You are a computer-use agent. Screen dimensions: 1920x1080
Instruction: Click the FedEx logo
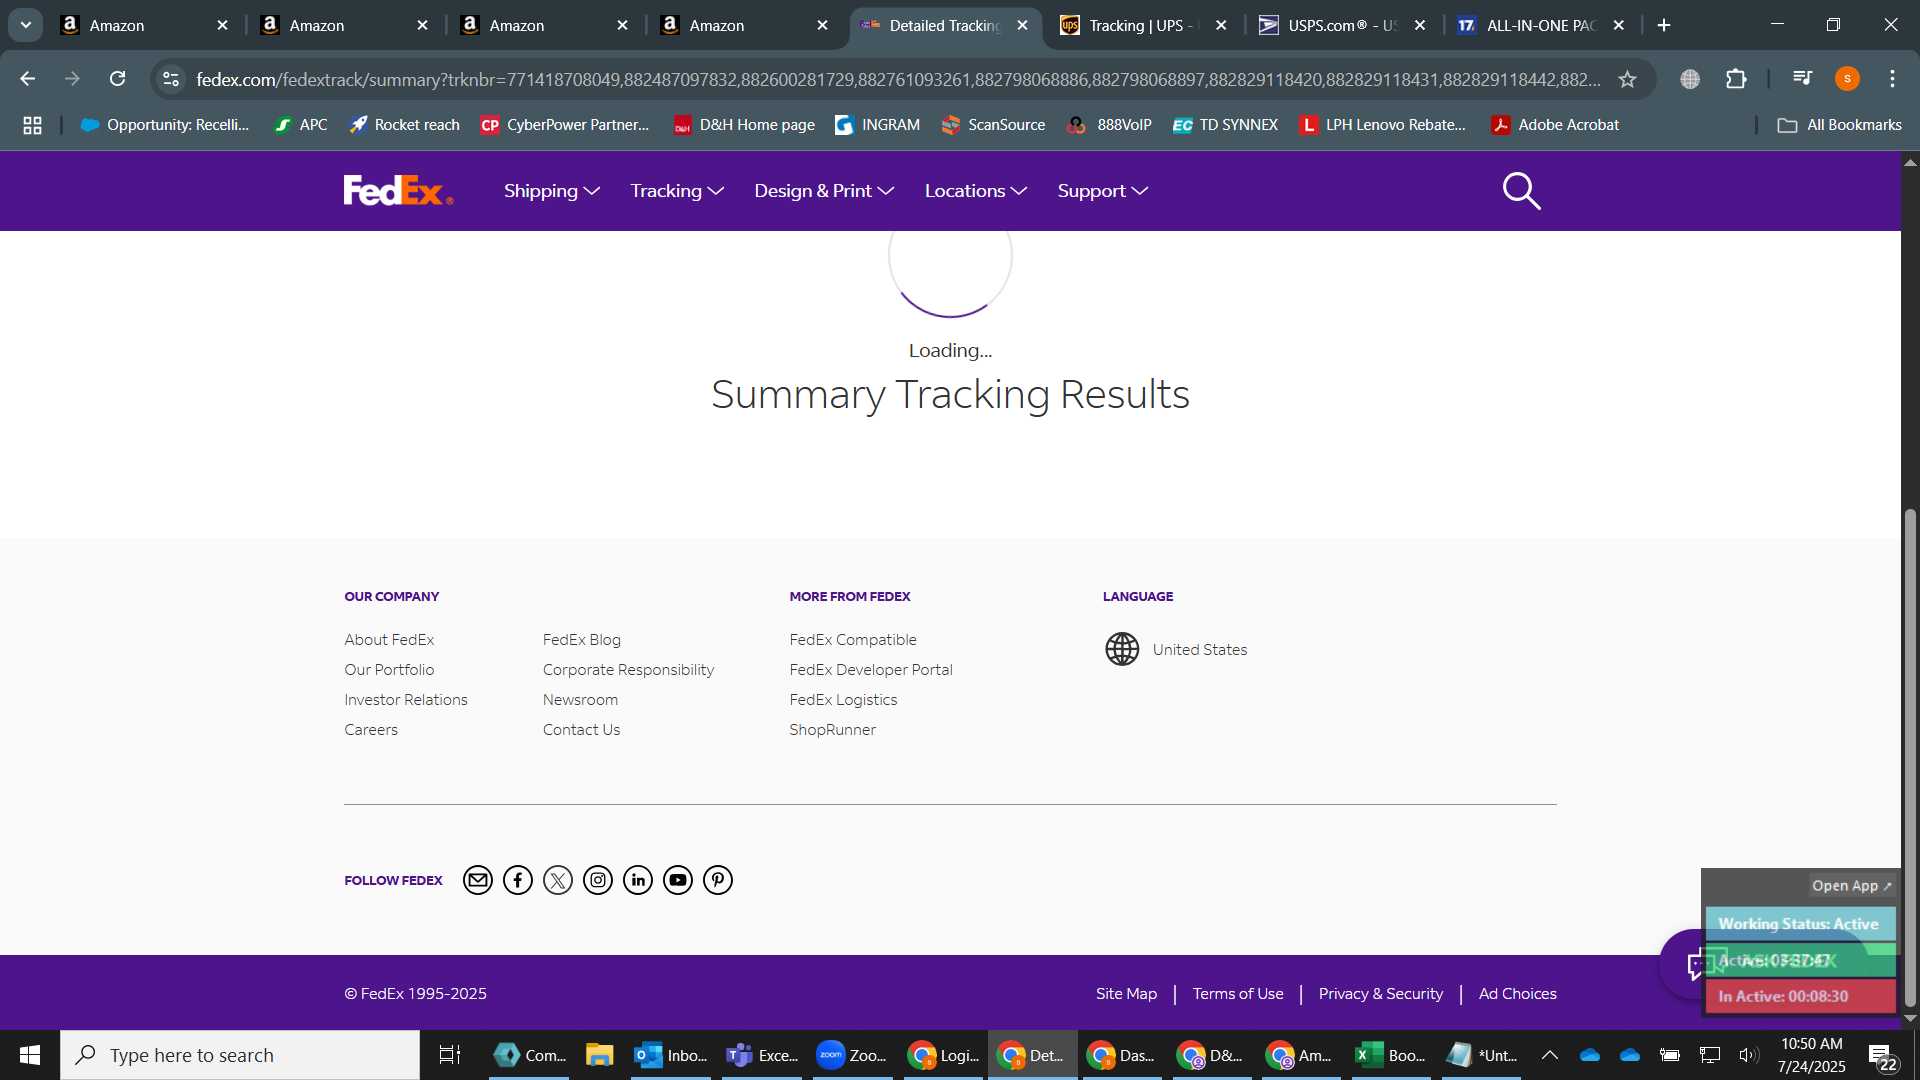398,190
